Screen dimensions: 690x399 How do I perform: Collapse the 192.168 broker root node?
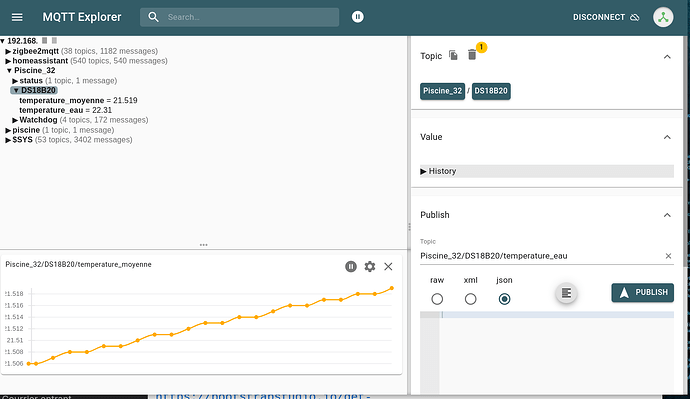(x=3, y=41)
